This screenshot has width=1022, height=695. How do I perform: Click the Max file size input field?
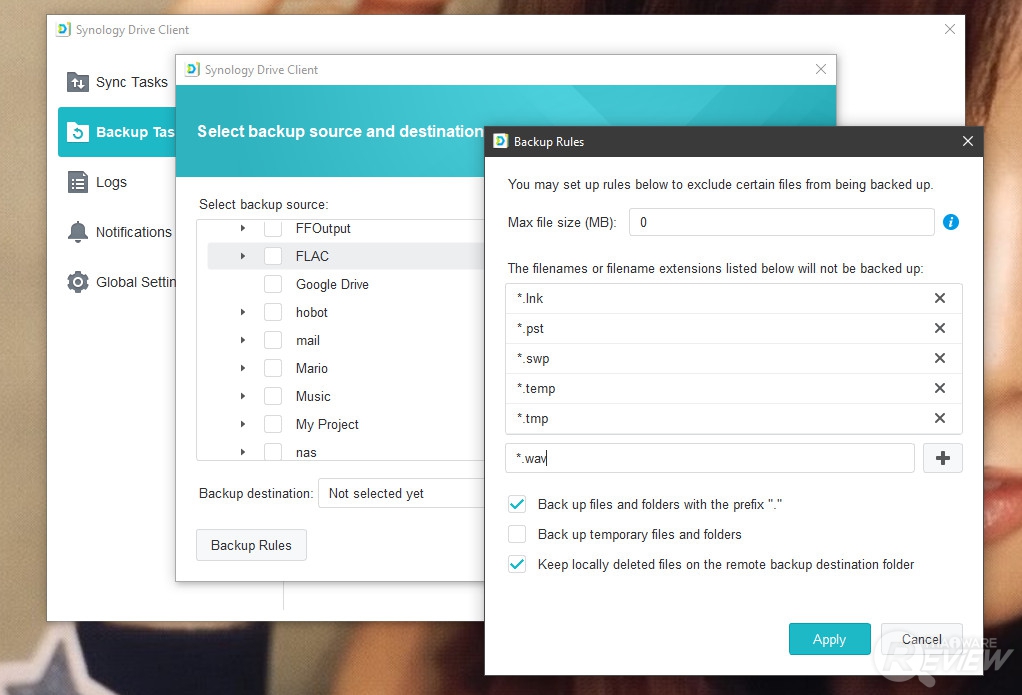781,222
